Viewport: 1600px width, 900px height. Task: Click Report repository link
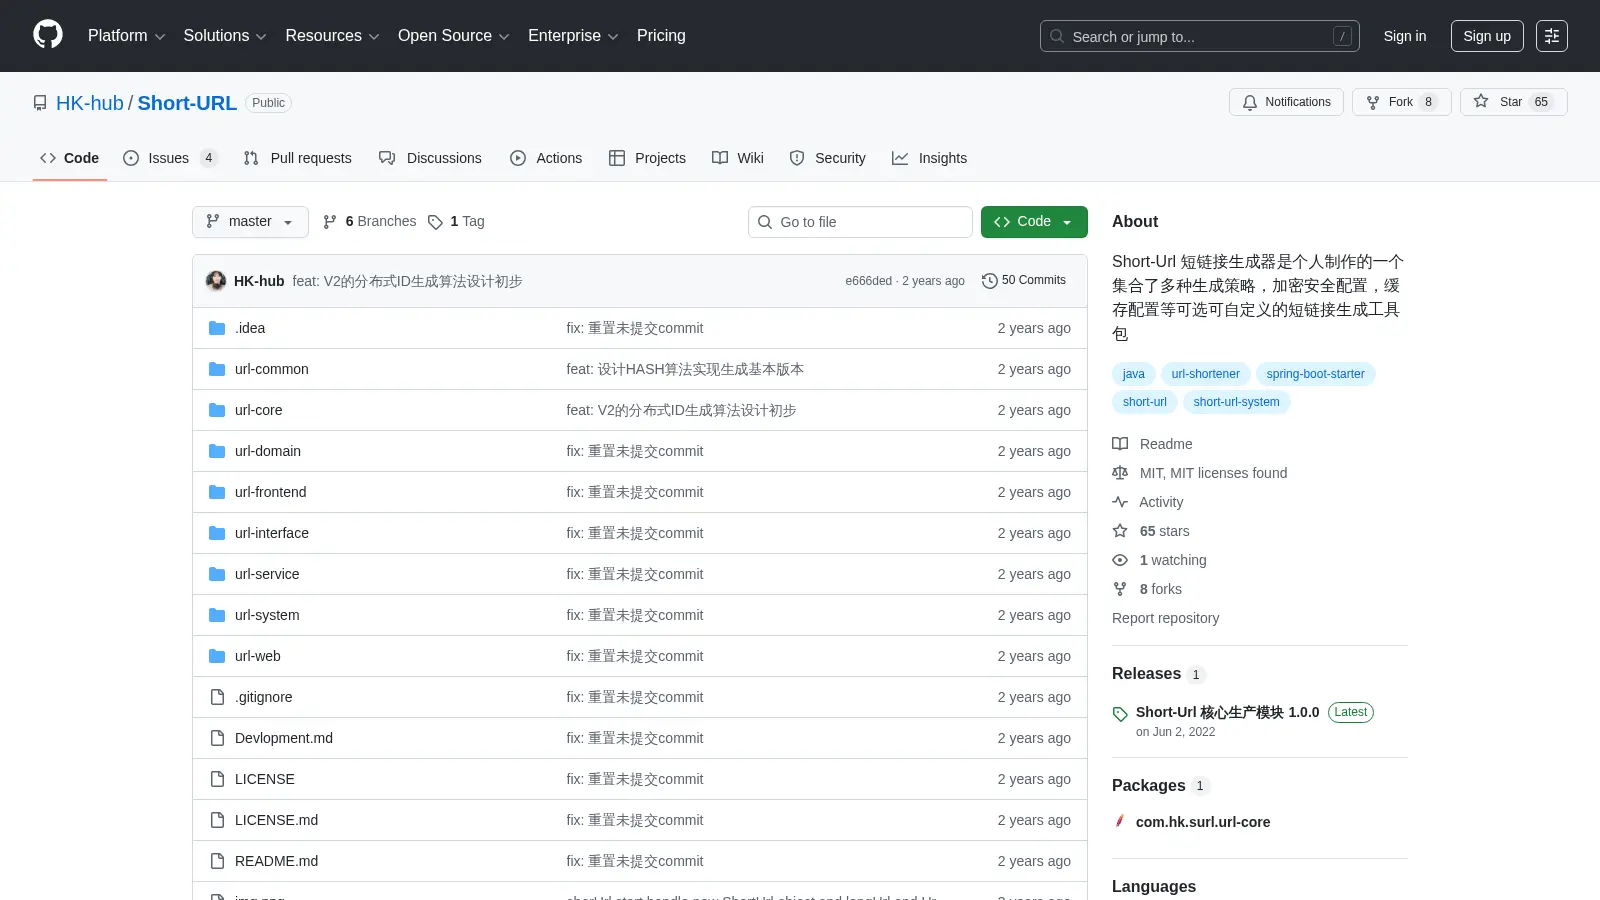pos(1165,618)
